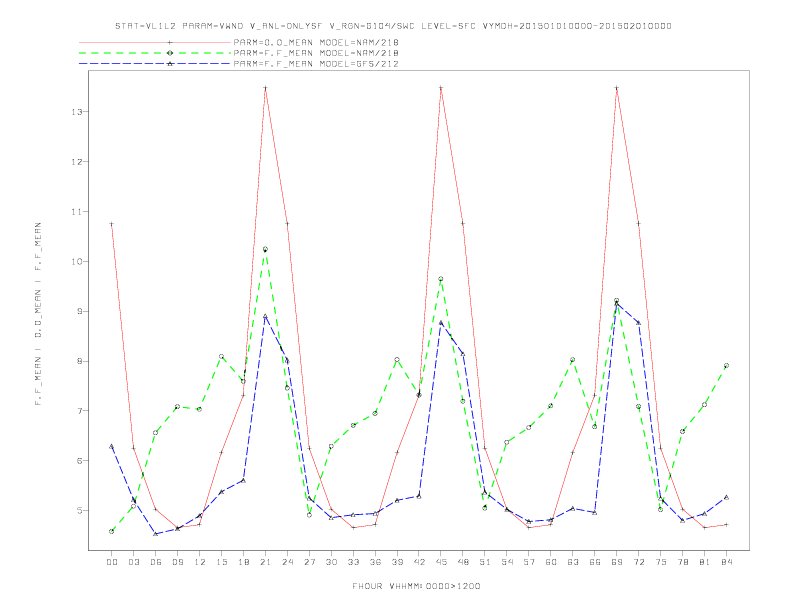
Task: Select legend label PARM=F.F_MEAN MODEL=NAM/218
Action: pyautogui.click(x=316, y=53)
